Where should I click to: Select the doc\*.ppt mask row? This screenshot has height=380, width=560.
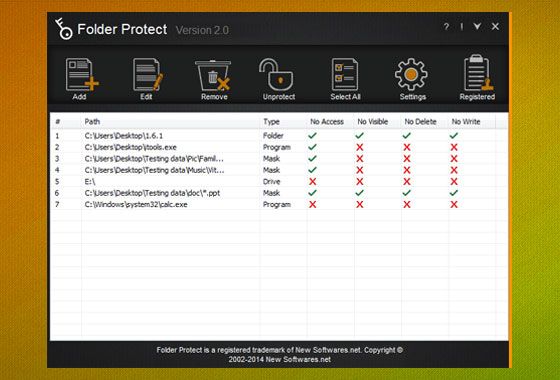pyautogui.click(x=279, y=193)
